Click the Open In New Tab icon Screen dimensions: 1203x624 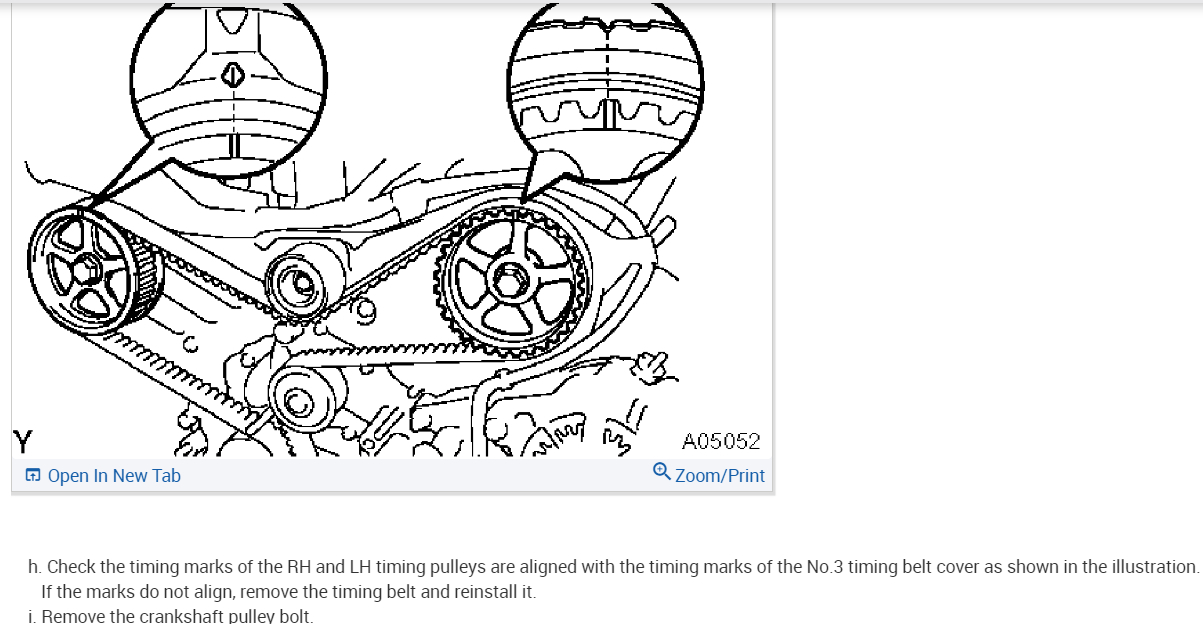point(33,476)
